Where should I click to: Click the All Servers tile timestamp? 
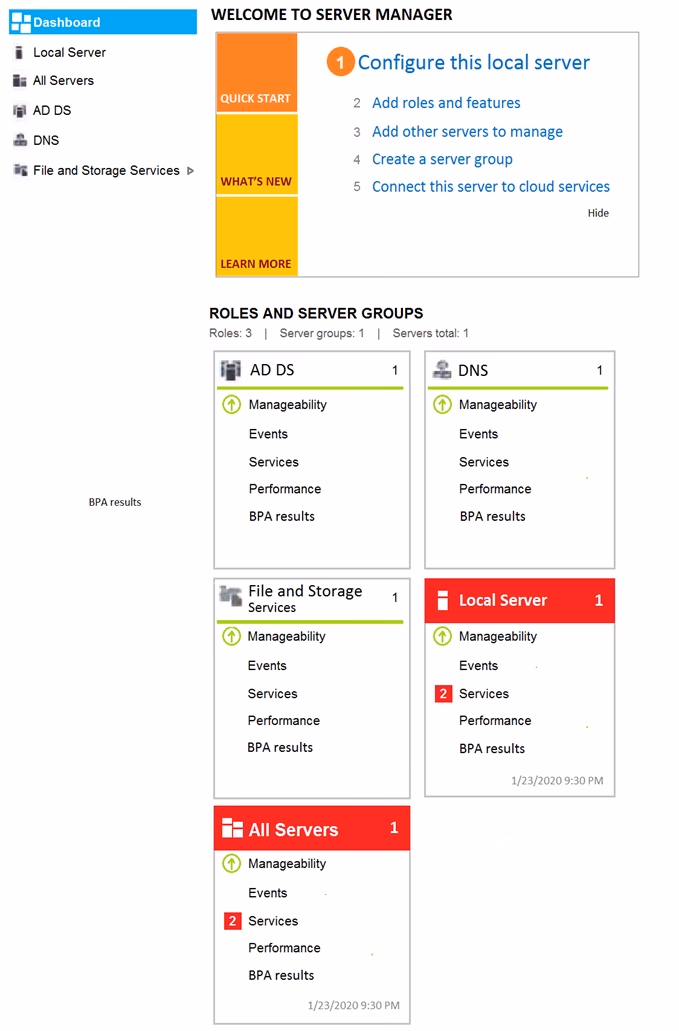pos(354,1005)
